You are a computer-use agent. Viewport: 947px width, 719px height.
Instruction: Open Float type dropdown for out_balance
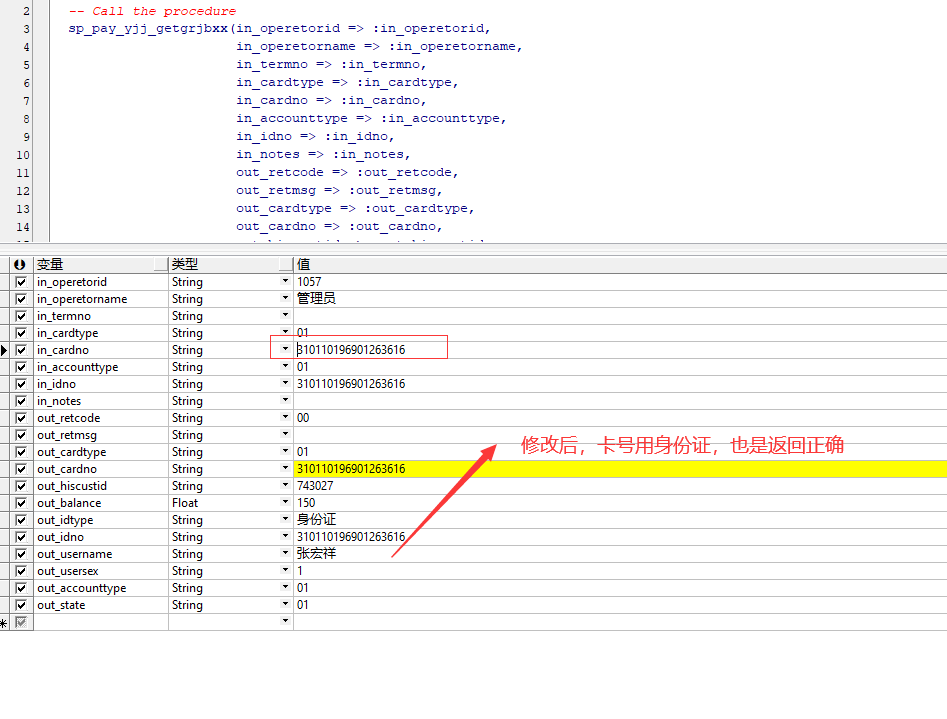point(285,501)
